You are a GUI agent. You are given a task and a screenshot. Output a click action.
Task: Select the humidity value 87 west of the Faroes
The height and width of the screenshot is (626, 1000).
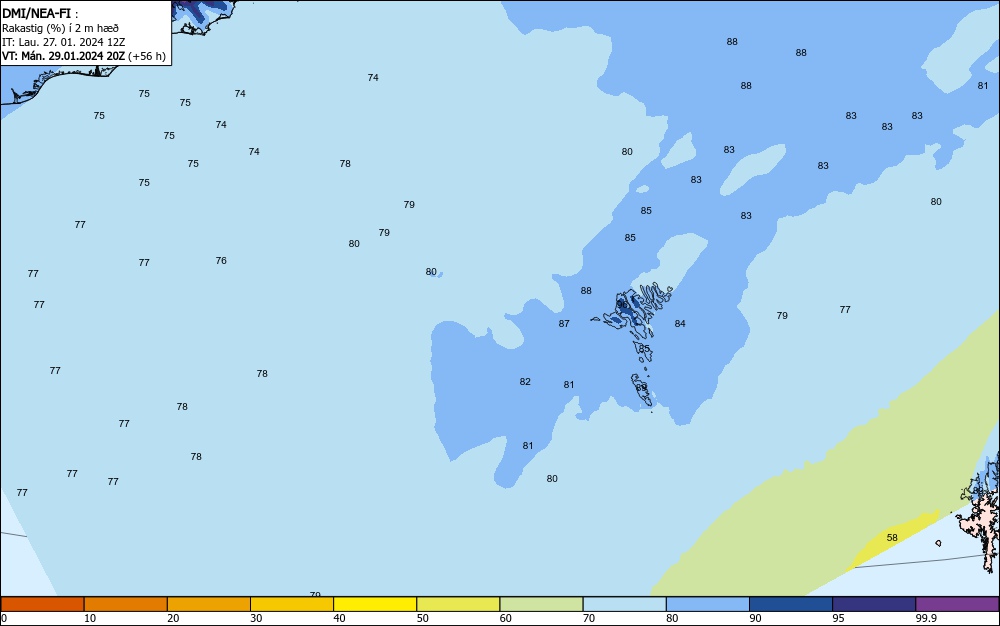point(564,323)
